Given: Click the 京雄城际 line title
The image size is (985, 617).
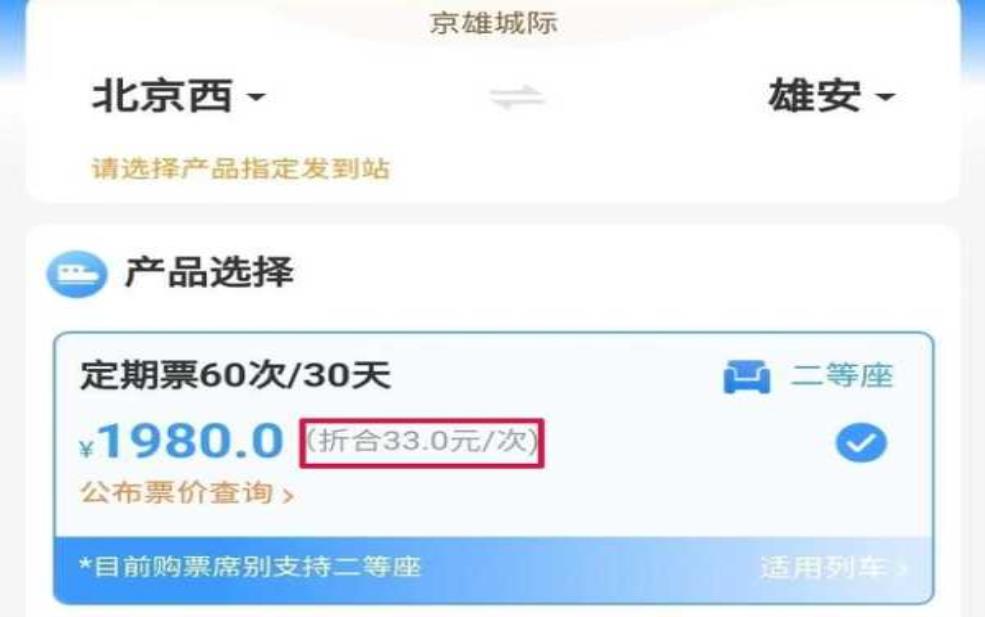Looking at the screenshot, I should tap(494, 24).
